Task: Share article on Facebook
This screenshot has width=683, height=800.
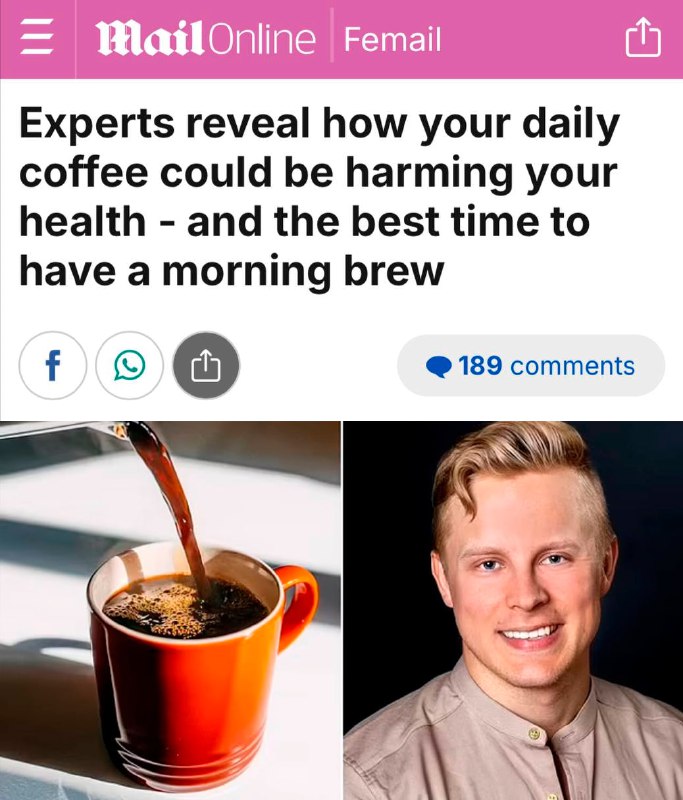Action: click(x=53, y=365)
